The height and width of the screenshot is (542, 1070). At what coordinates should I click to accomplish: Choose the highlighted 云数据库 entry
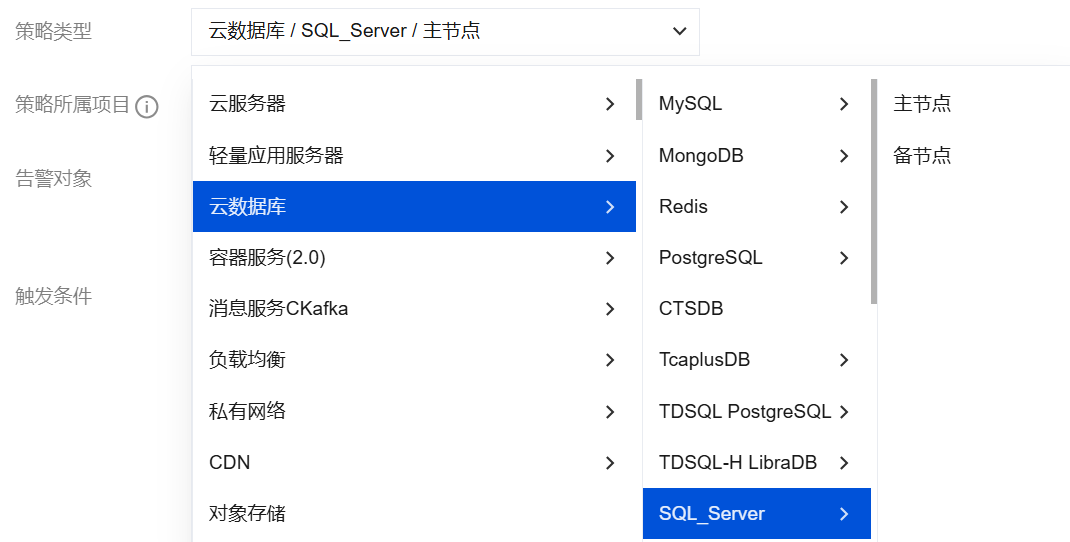[414, 206]
